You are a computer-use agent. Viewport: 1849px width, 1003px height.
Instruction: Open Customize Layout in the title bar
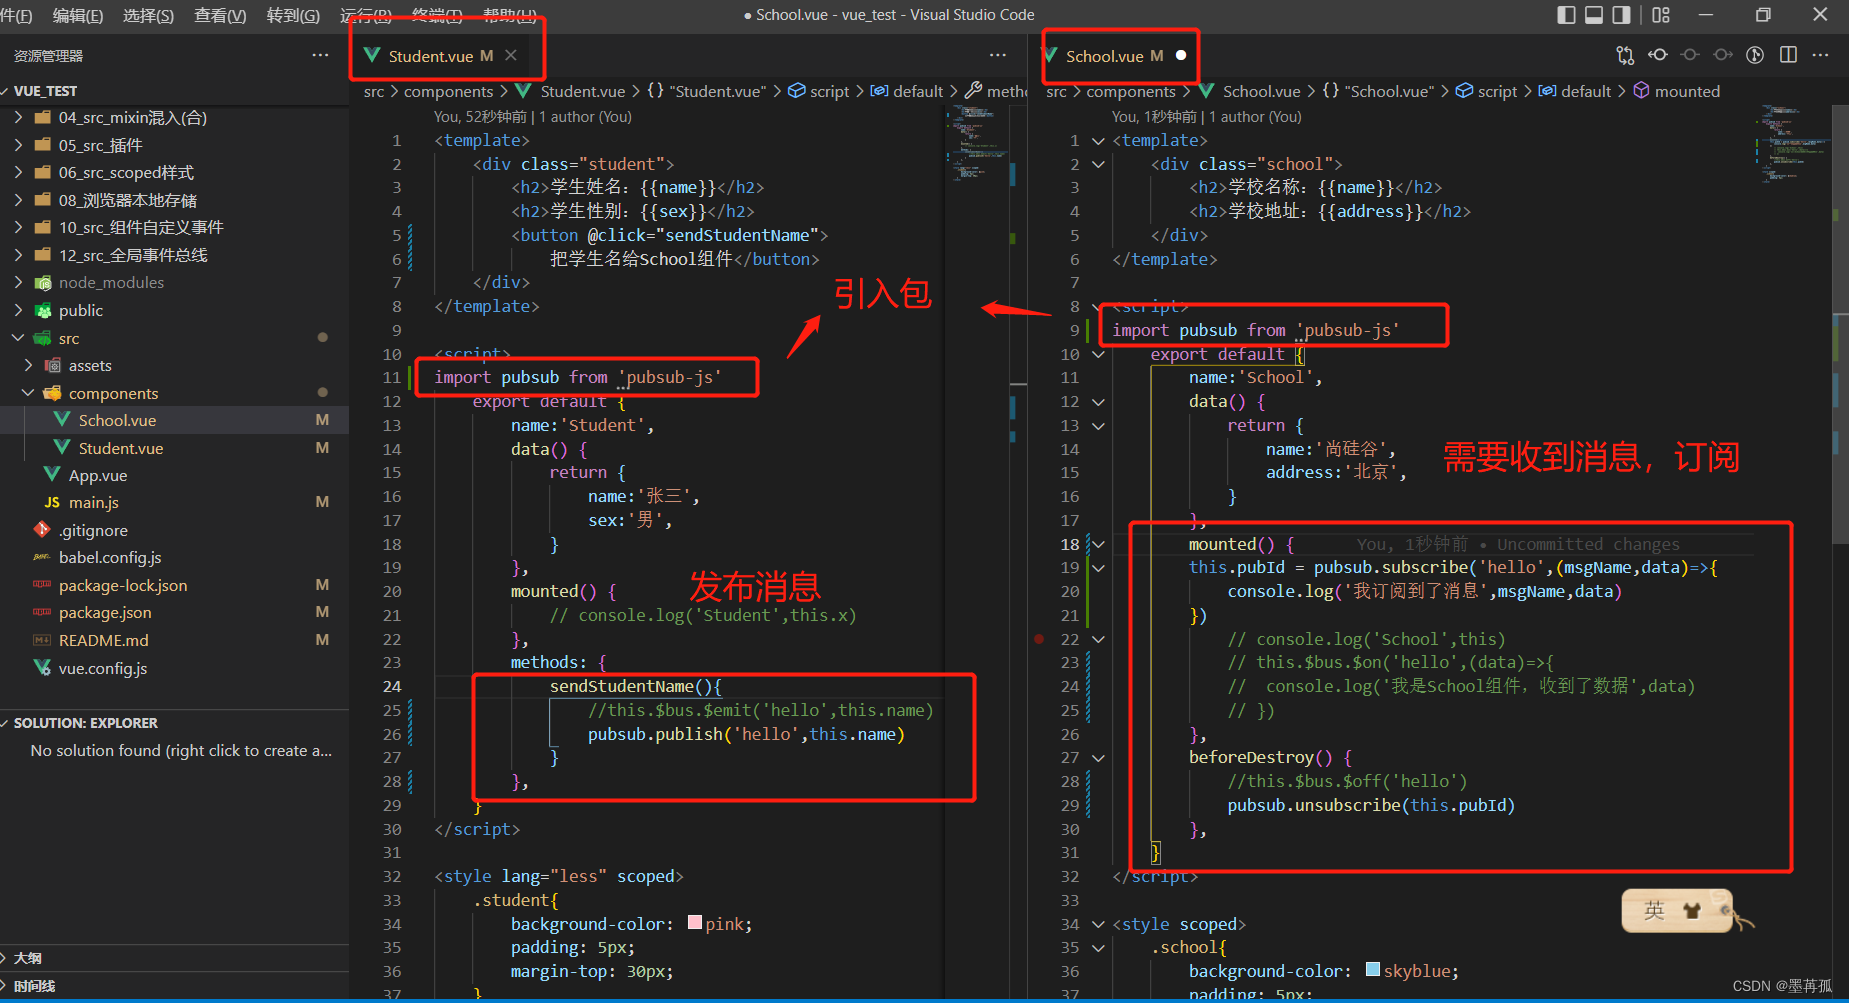click(1661, 15)
